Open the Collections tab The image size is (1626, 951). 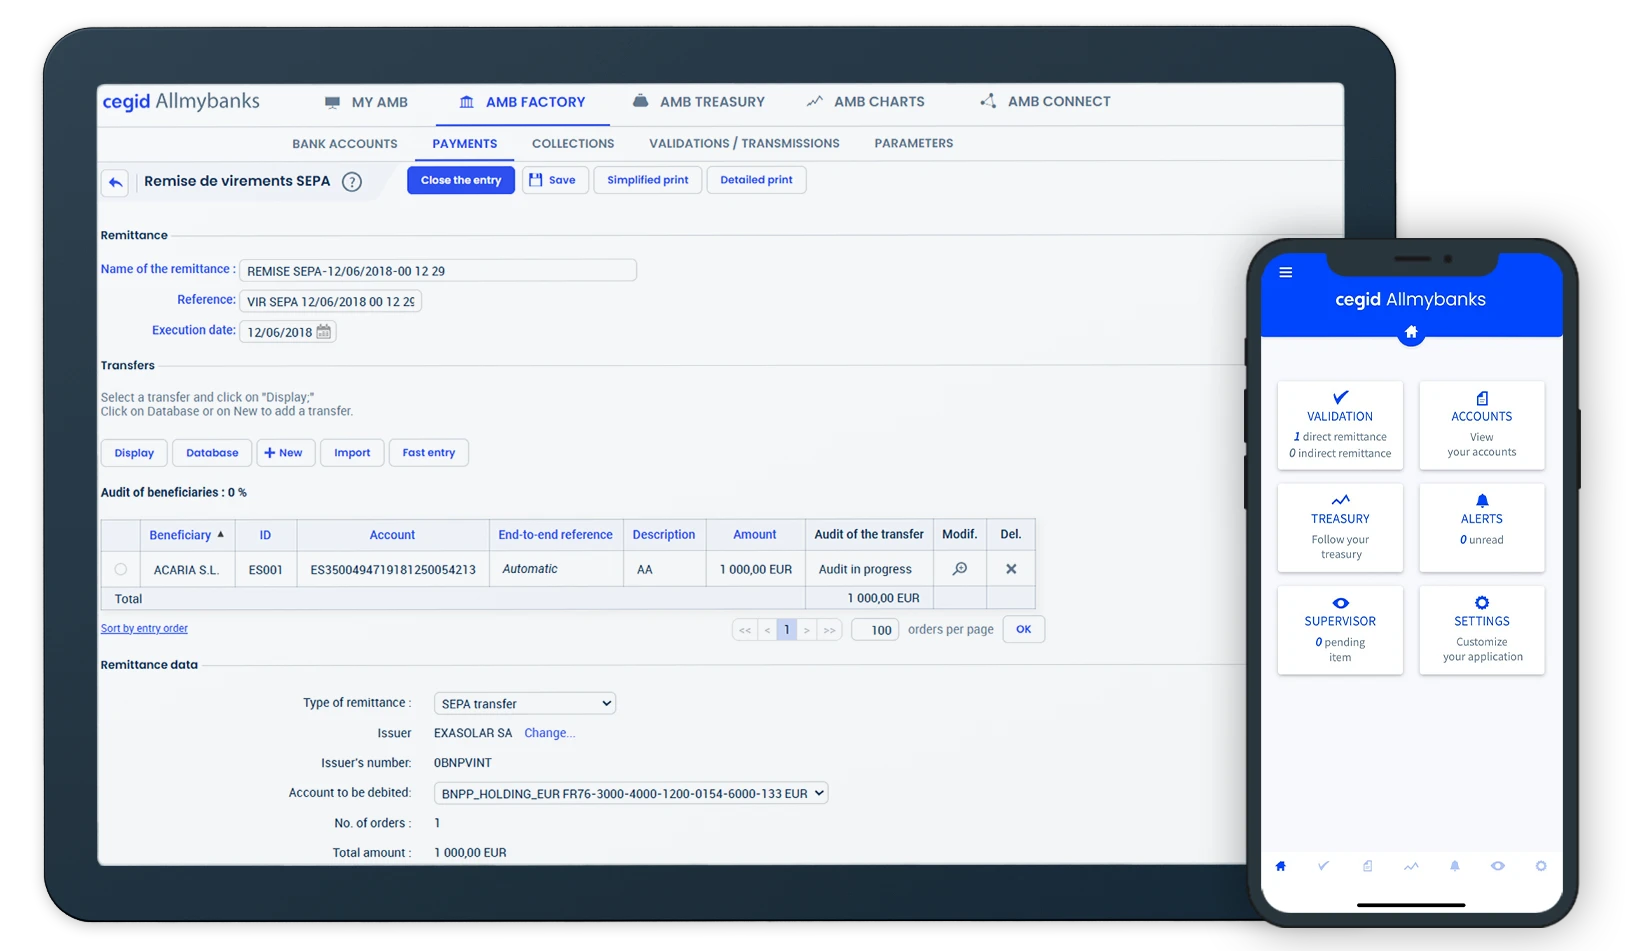[x=573, y=144]
